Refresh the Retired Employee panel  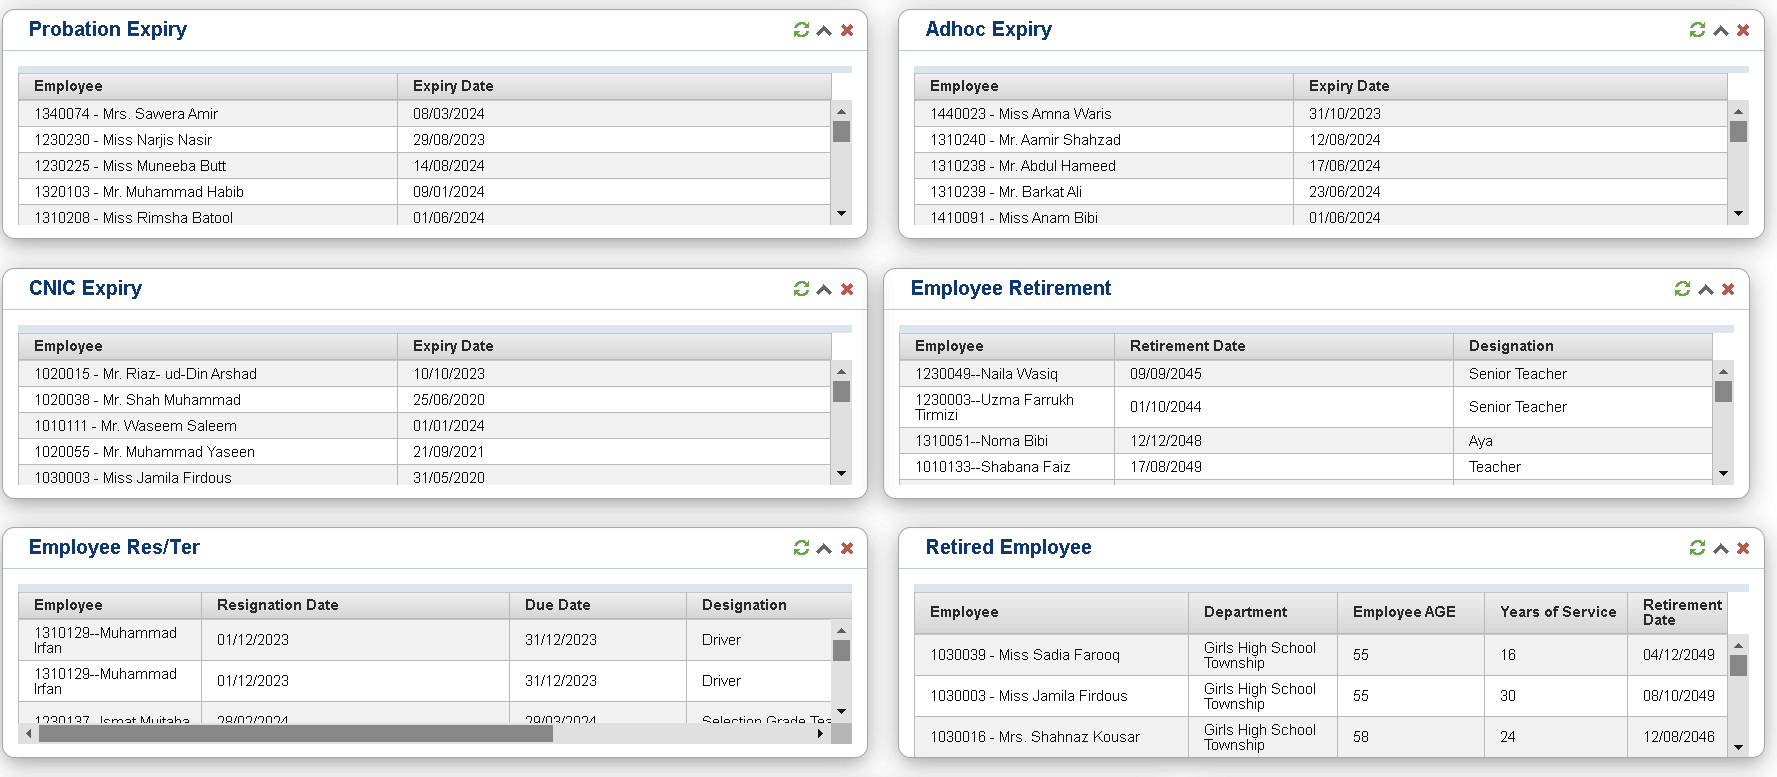coord(1697,548)
